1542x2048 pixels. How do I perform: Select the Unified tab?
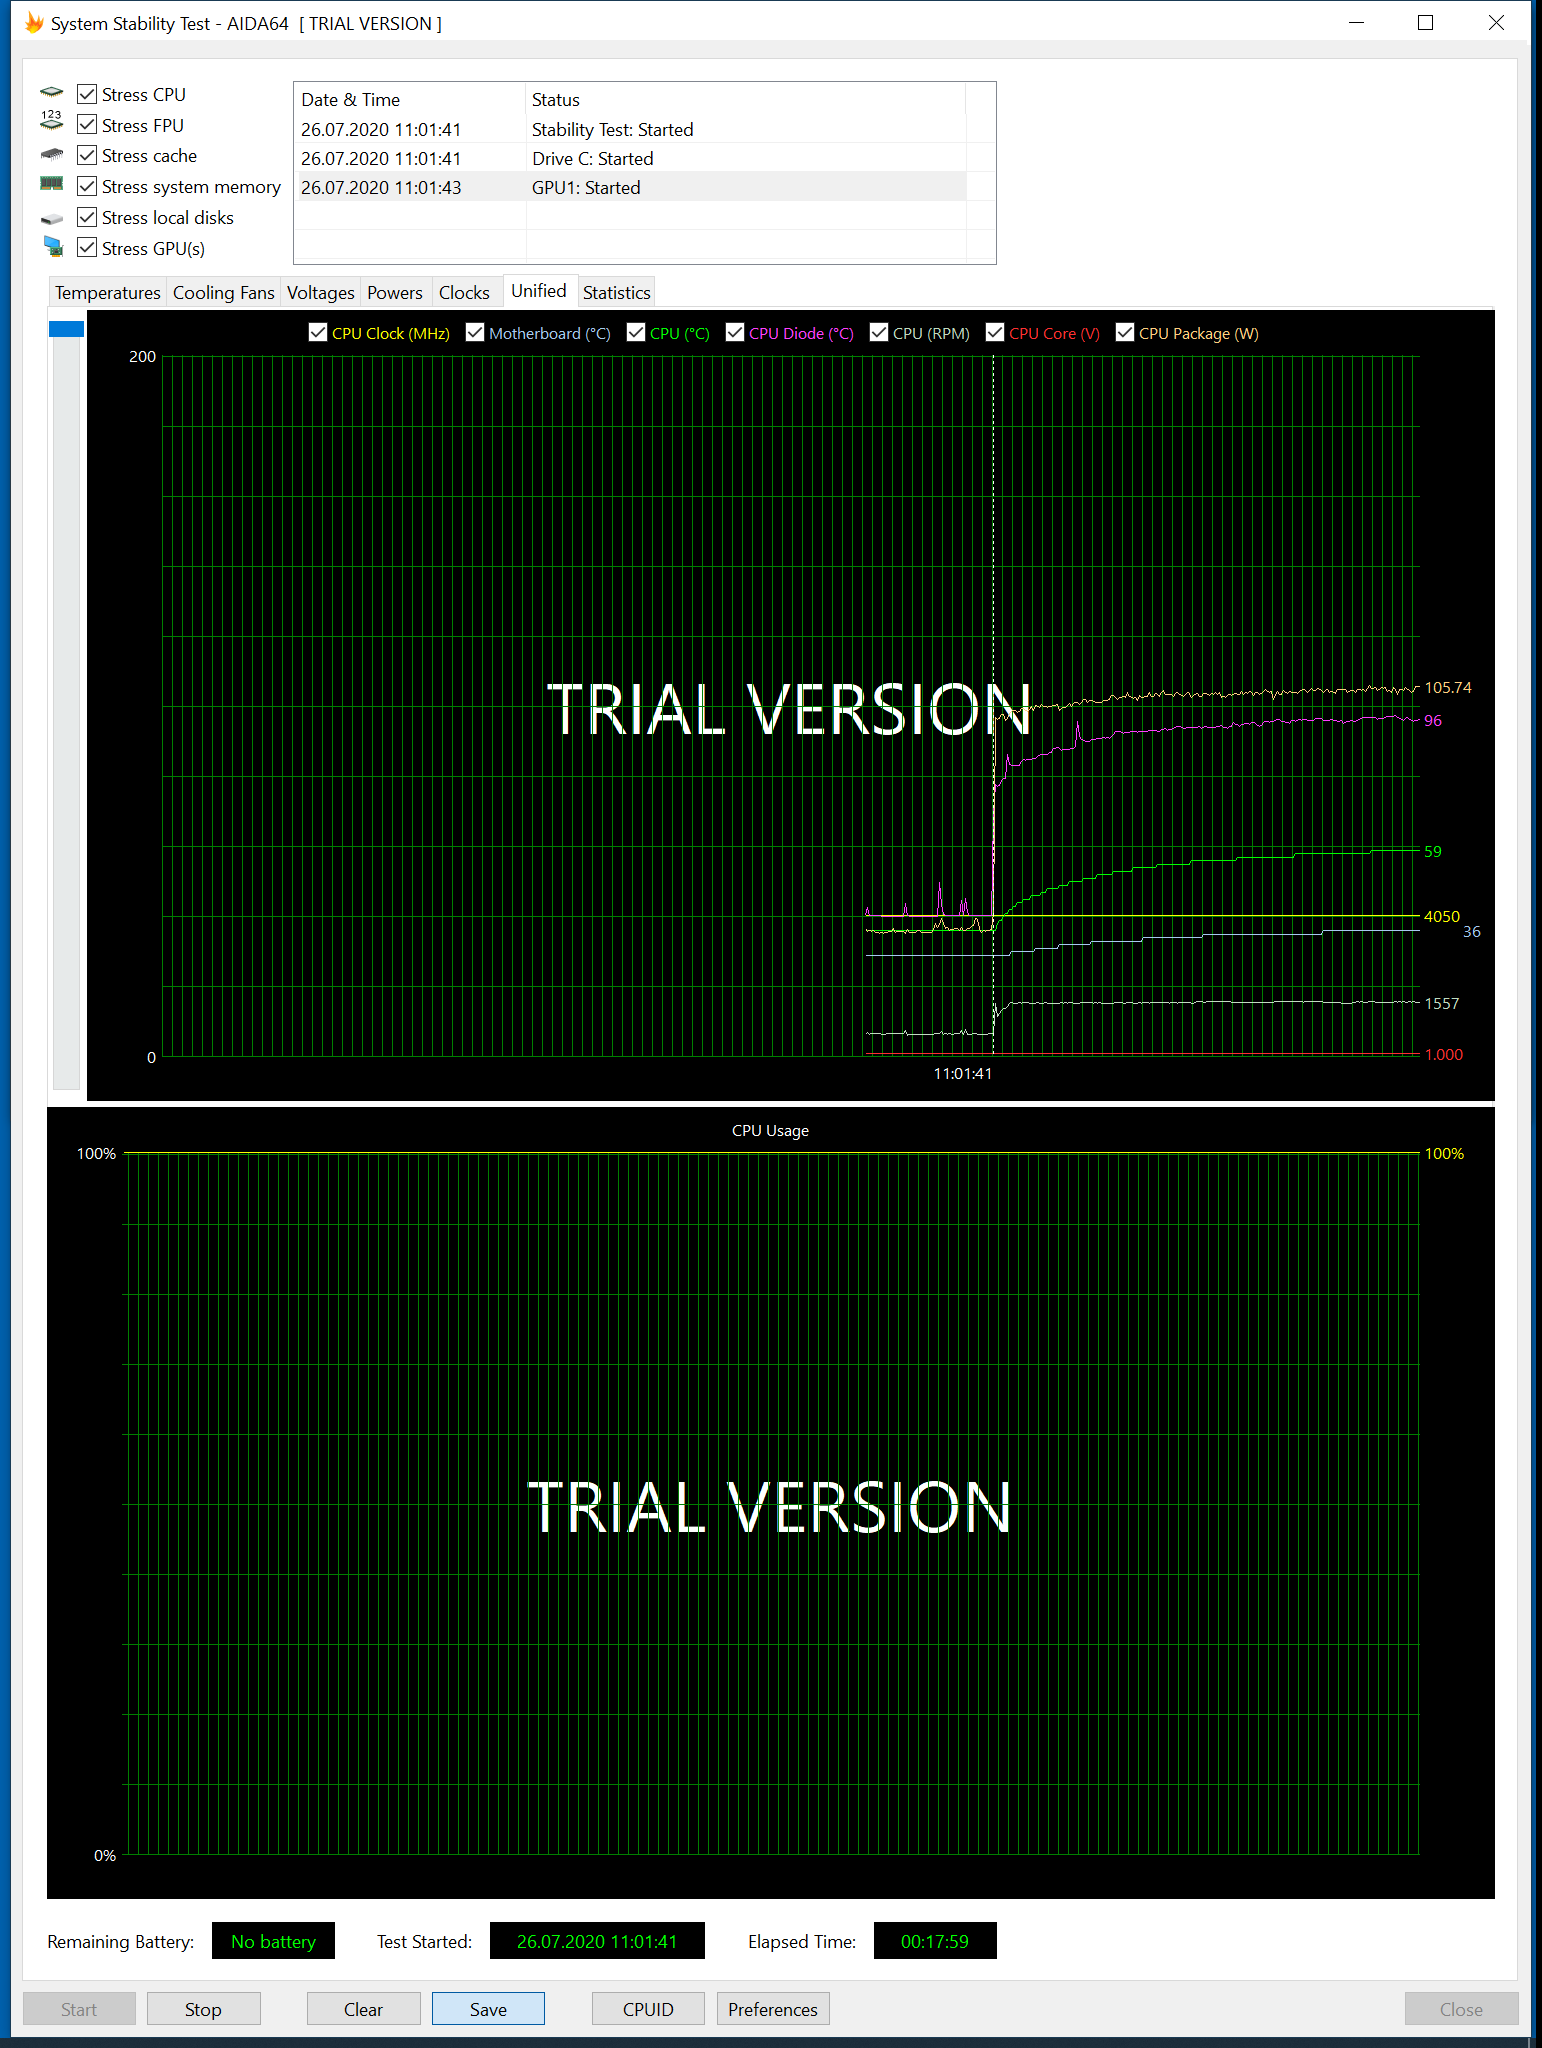click(539, 290)
